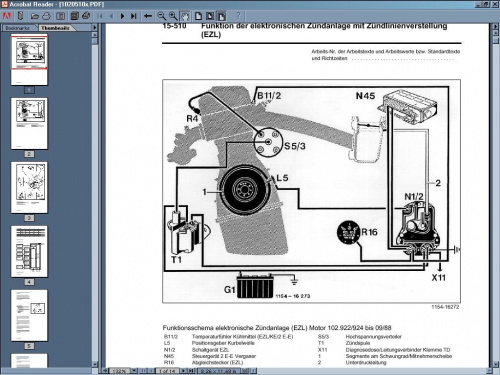Click the Print icon in toolbar

pos(46,16)
